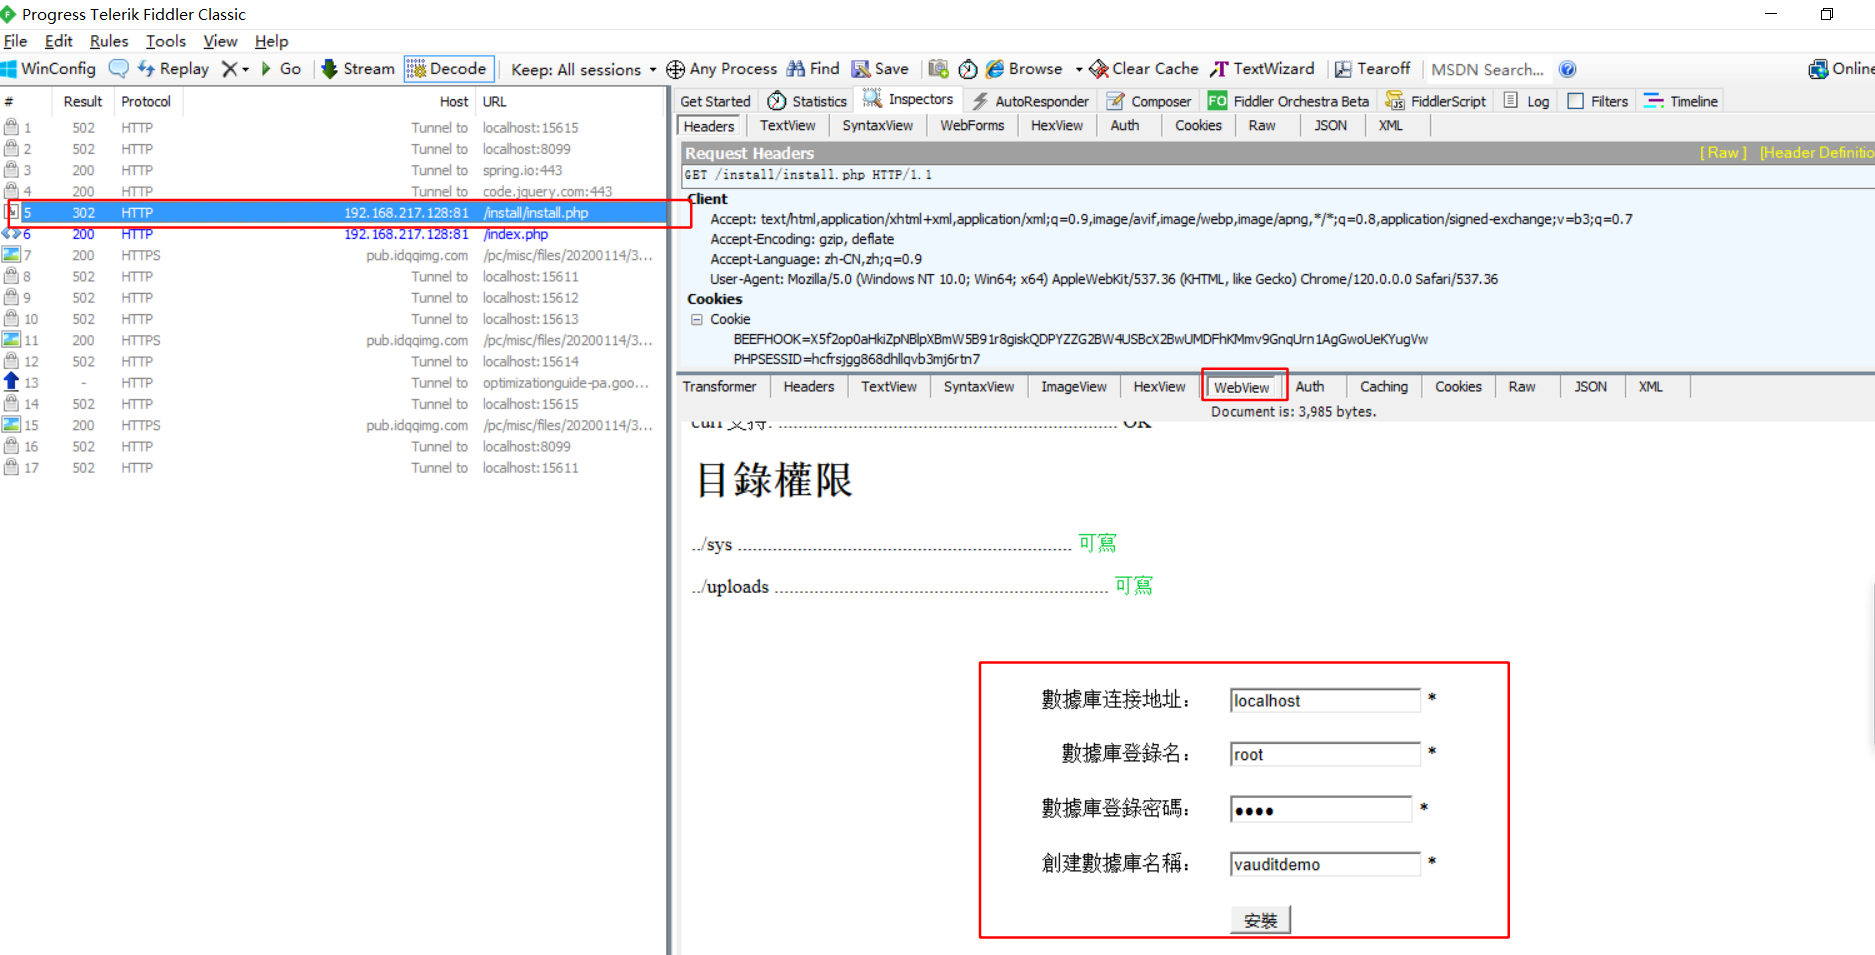Click the root database username field
1875x955 pixels.
(1325, 754)
